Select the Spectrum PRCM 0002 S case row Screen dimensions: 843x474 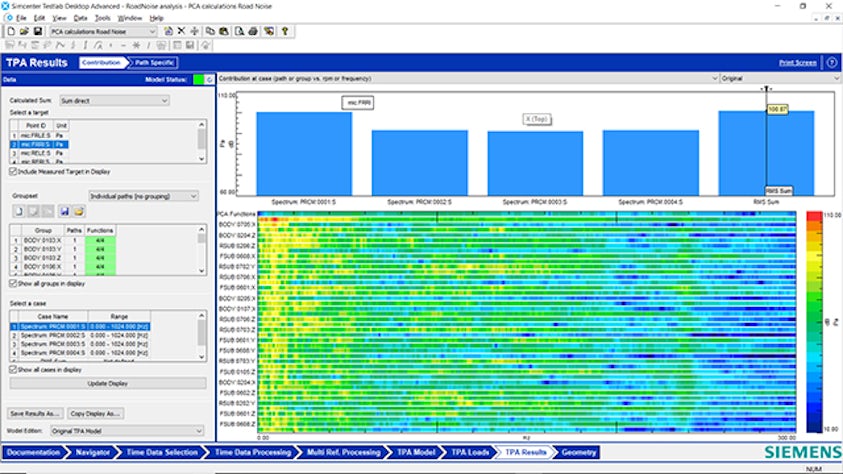tap(80, 335)
